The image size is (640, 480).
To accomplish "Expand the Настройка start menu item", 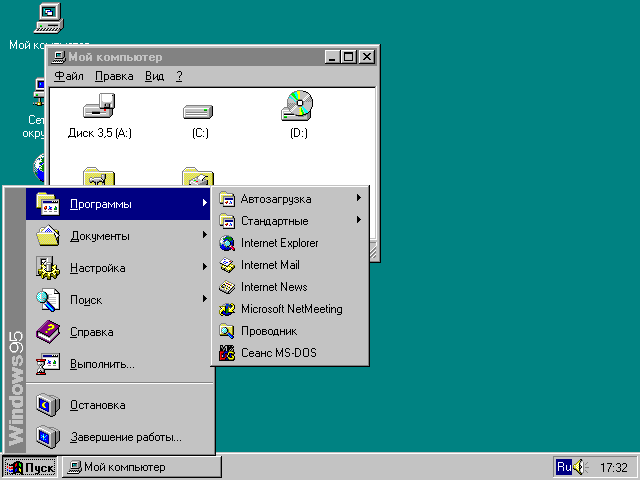I will [x=118, y=268].
